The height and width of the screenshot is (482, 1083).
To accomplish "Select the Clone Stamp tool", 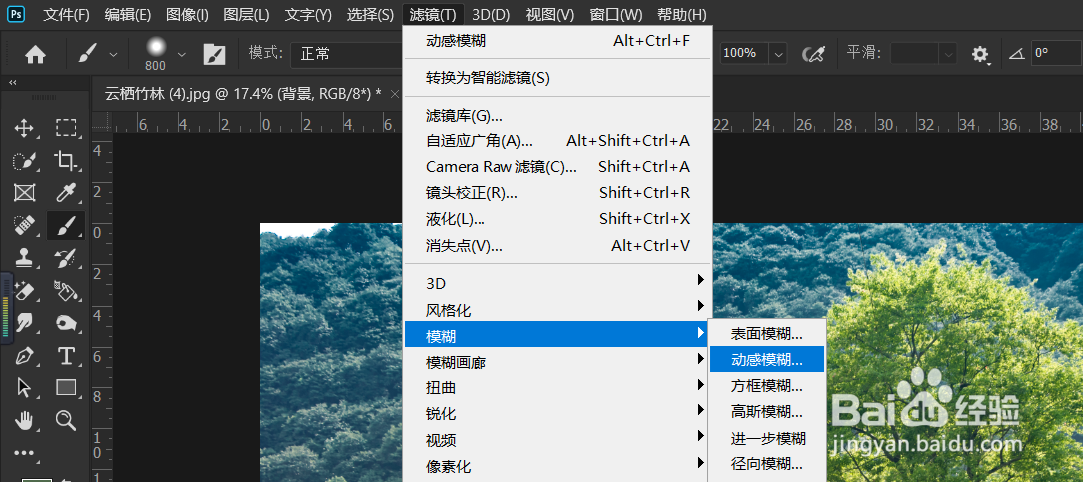I will point(24,258).
